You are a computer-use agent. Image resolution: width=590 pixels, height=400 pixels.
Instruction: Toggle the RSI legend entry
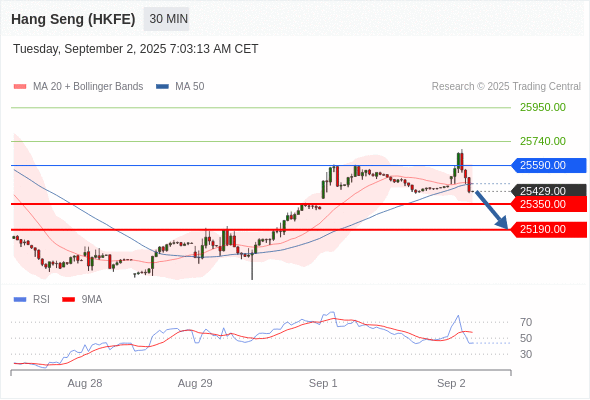pos(32,300)
